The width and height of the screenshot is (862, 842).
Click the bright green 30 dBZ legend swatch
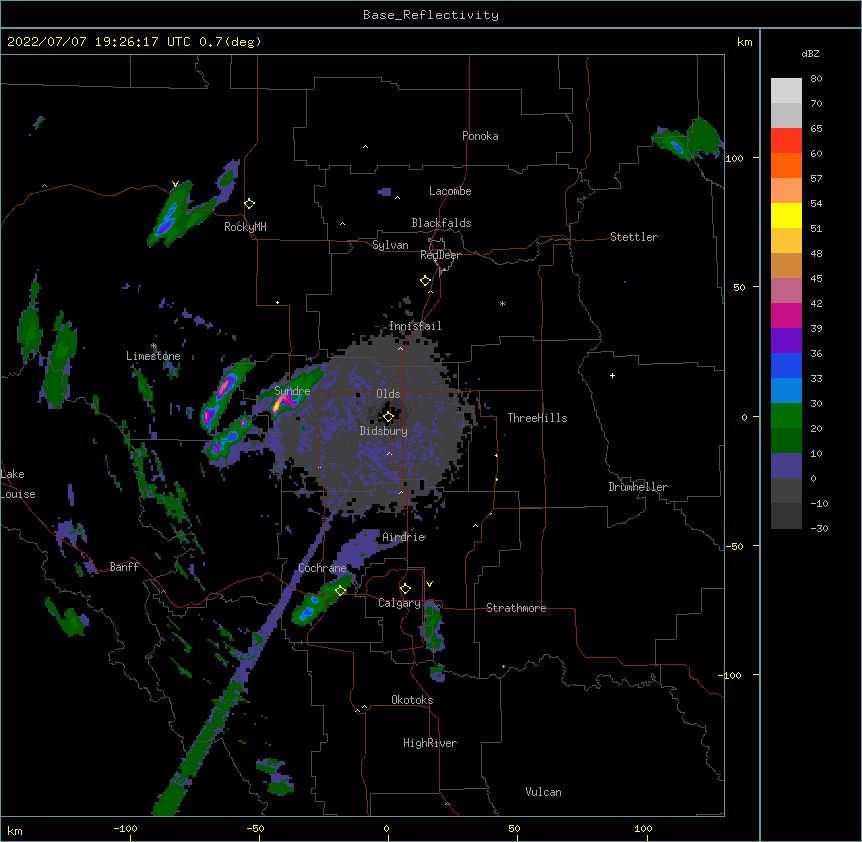coord(786,416)
